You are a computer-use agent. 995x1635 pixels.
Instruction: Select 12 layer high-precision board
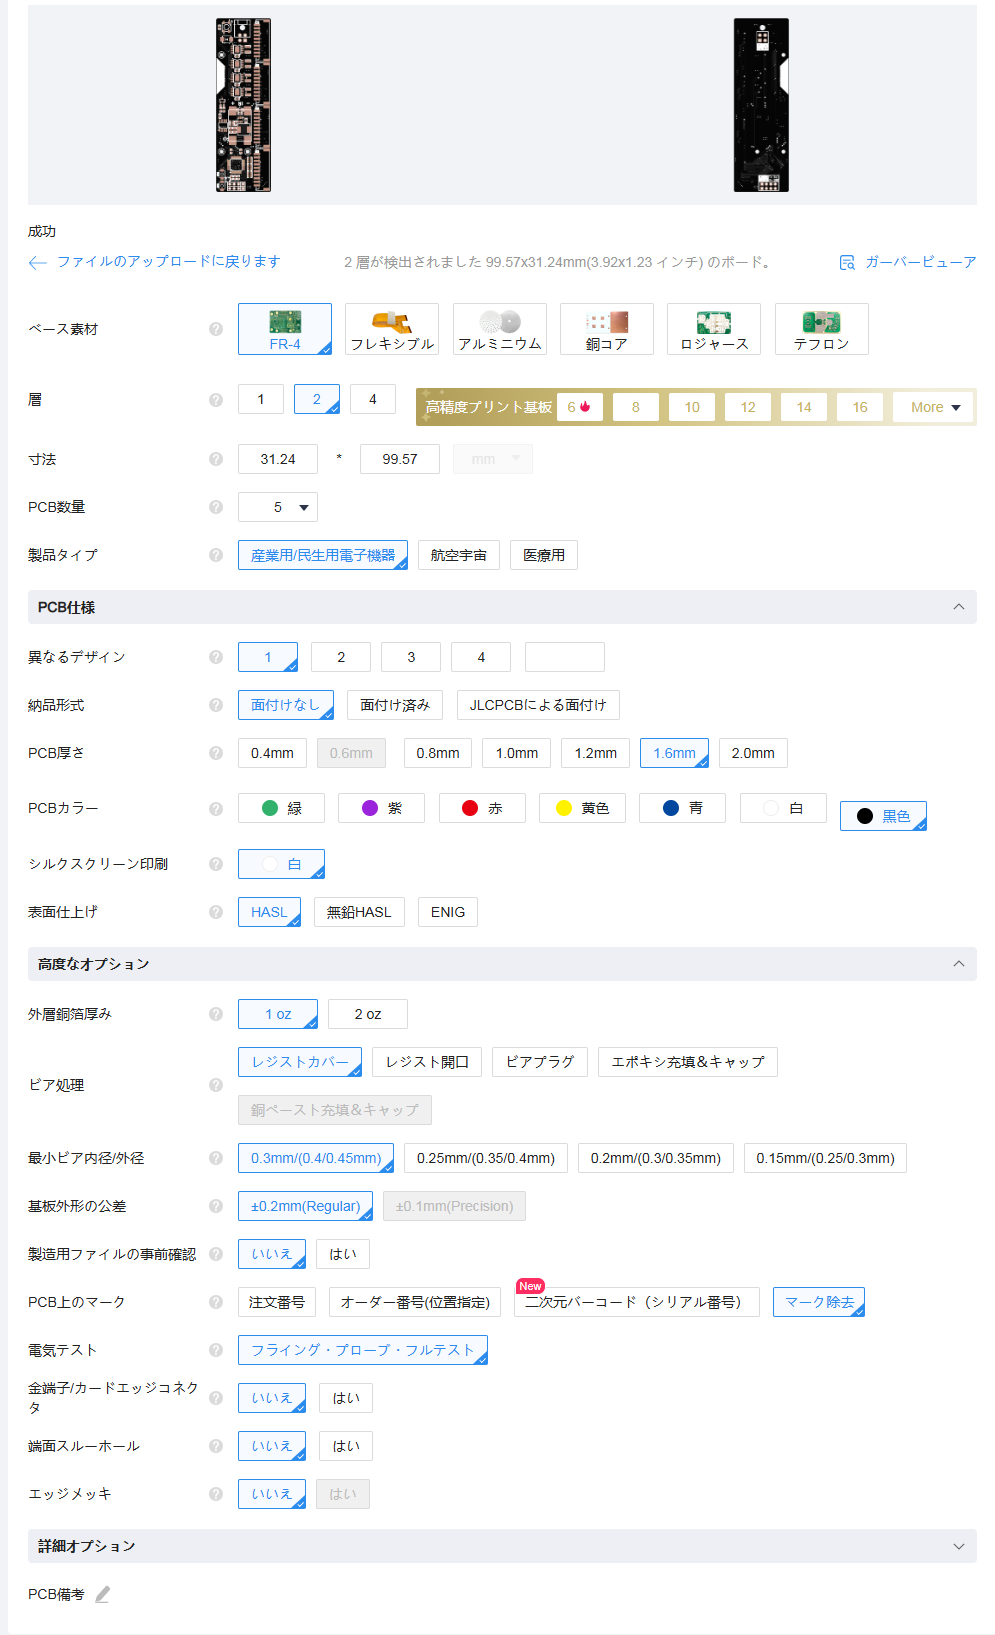[x=748, y=407]
